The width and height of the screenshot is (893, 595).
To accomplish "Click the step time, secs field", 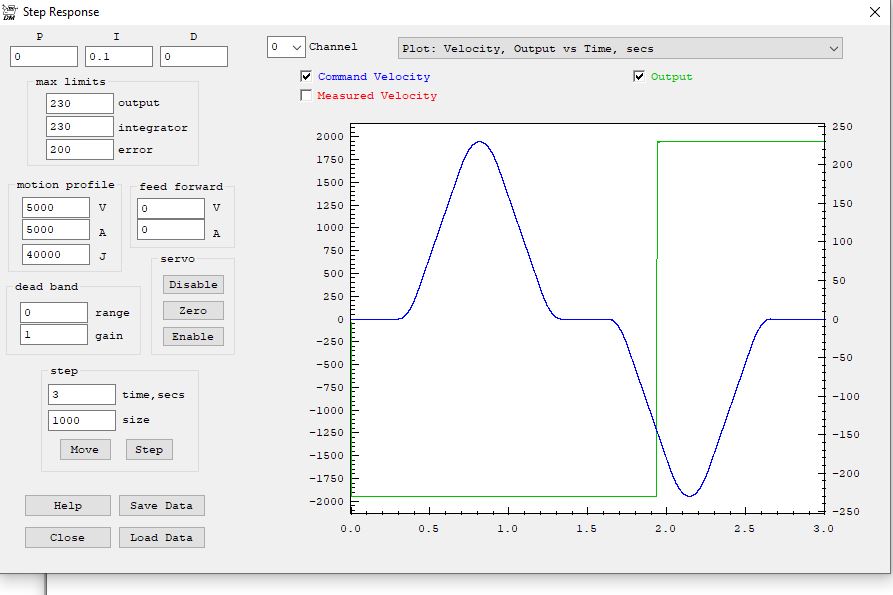I will click(82, 395).
